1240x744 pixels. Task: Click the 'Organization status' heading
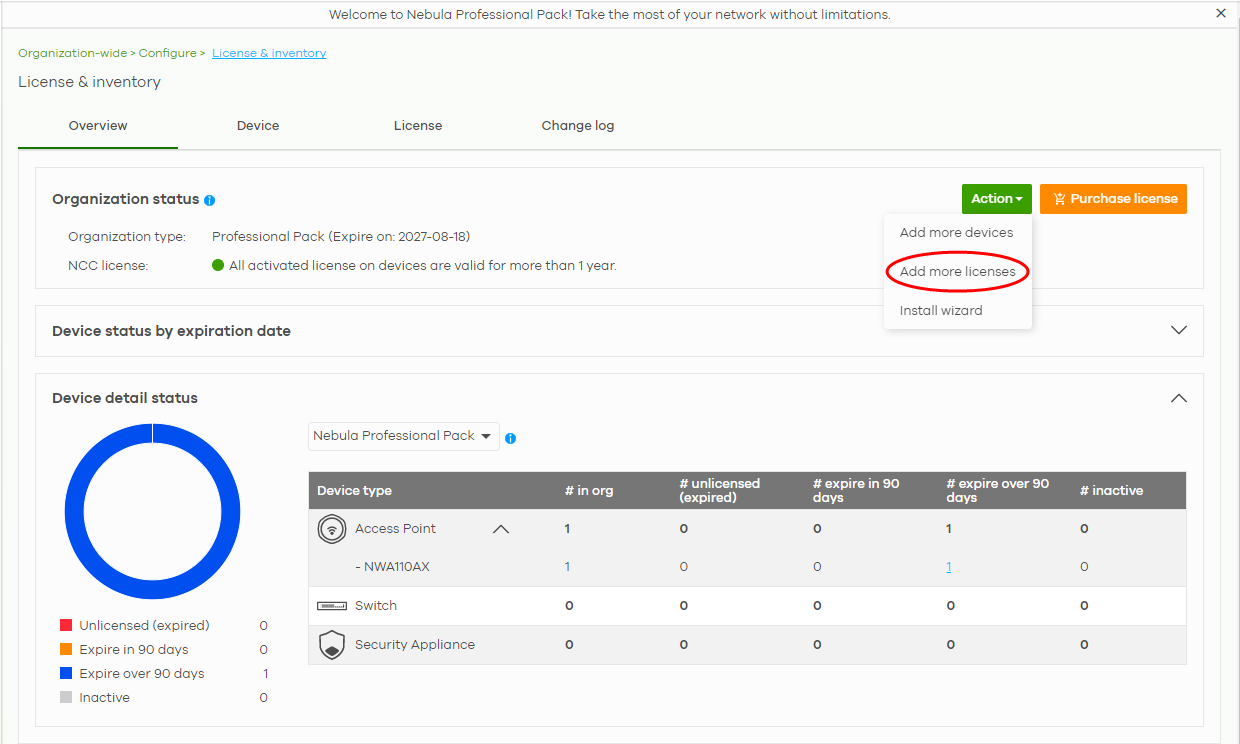coord(126,199)
